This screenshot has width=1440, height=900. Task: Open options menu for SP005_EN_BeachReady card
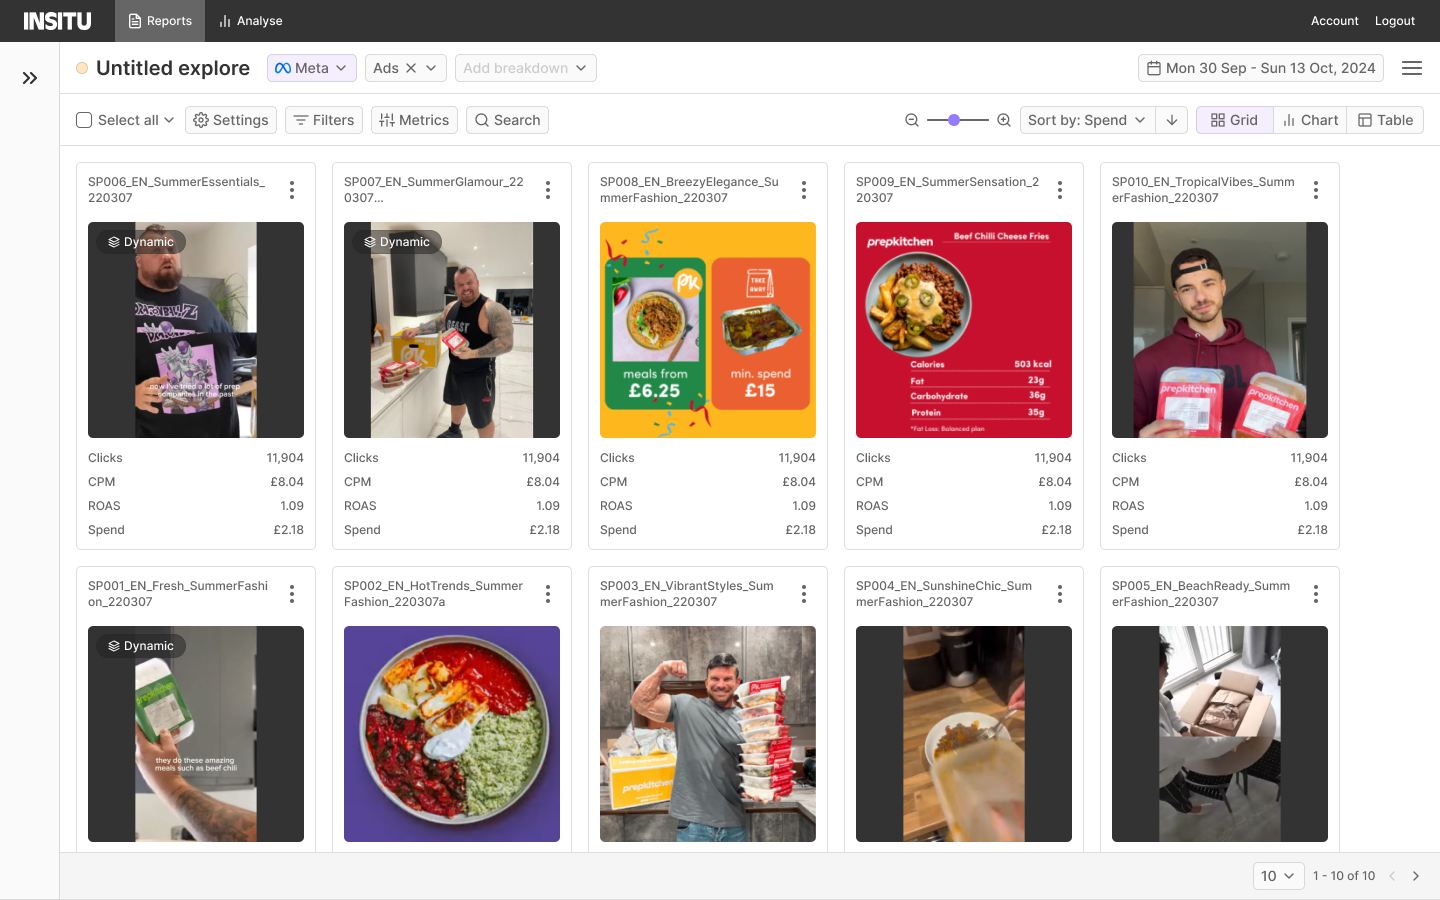(x=1316, y=594)
